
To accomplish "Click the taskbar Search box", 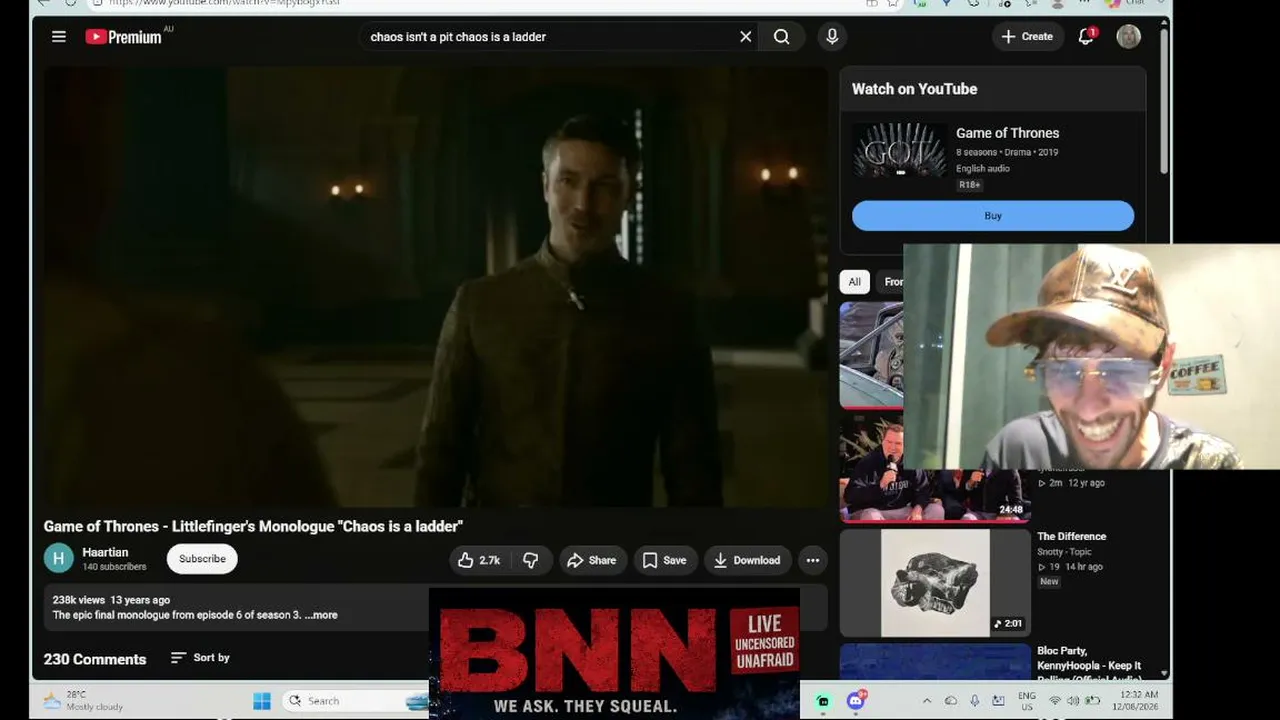I will [355, 701].
